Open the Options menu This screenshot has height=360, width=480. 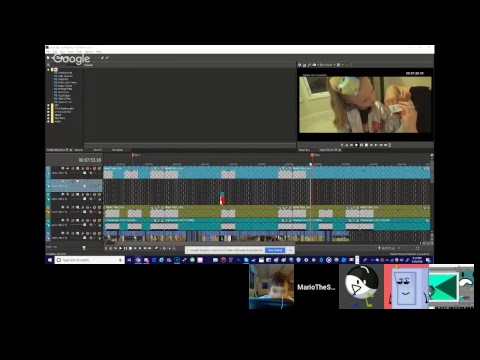click(89, 52)
